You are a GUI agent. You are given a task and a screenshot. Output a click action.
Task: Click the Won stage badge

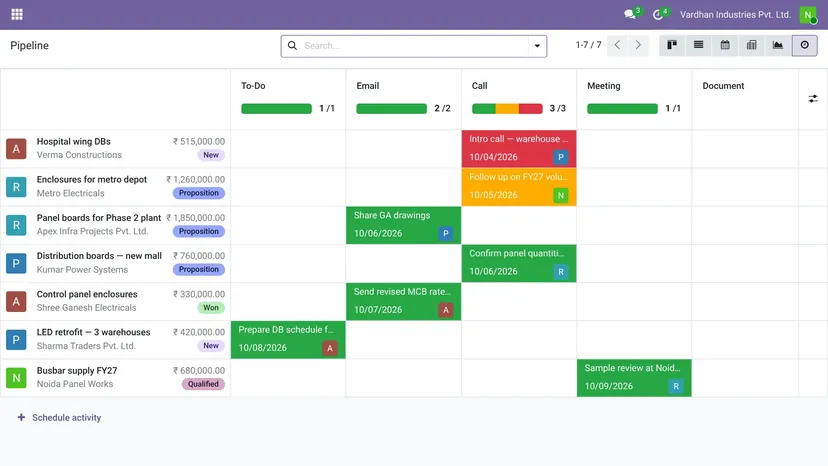[211, 307]
